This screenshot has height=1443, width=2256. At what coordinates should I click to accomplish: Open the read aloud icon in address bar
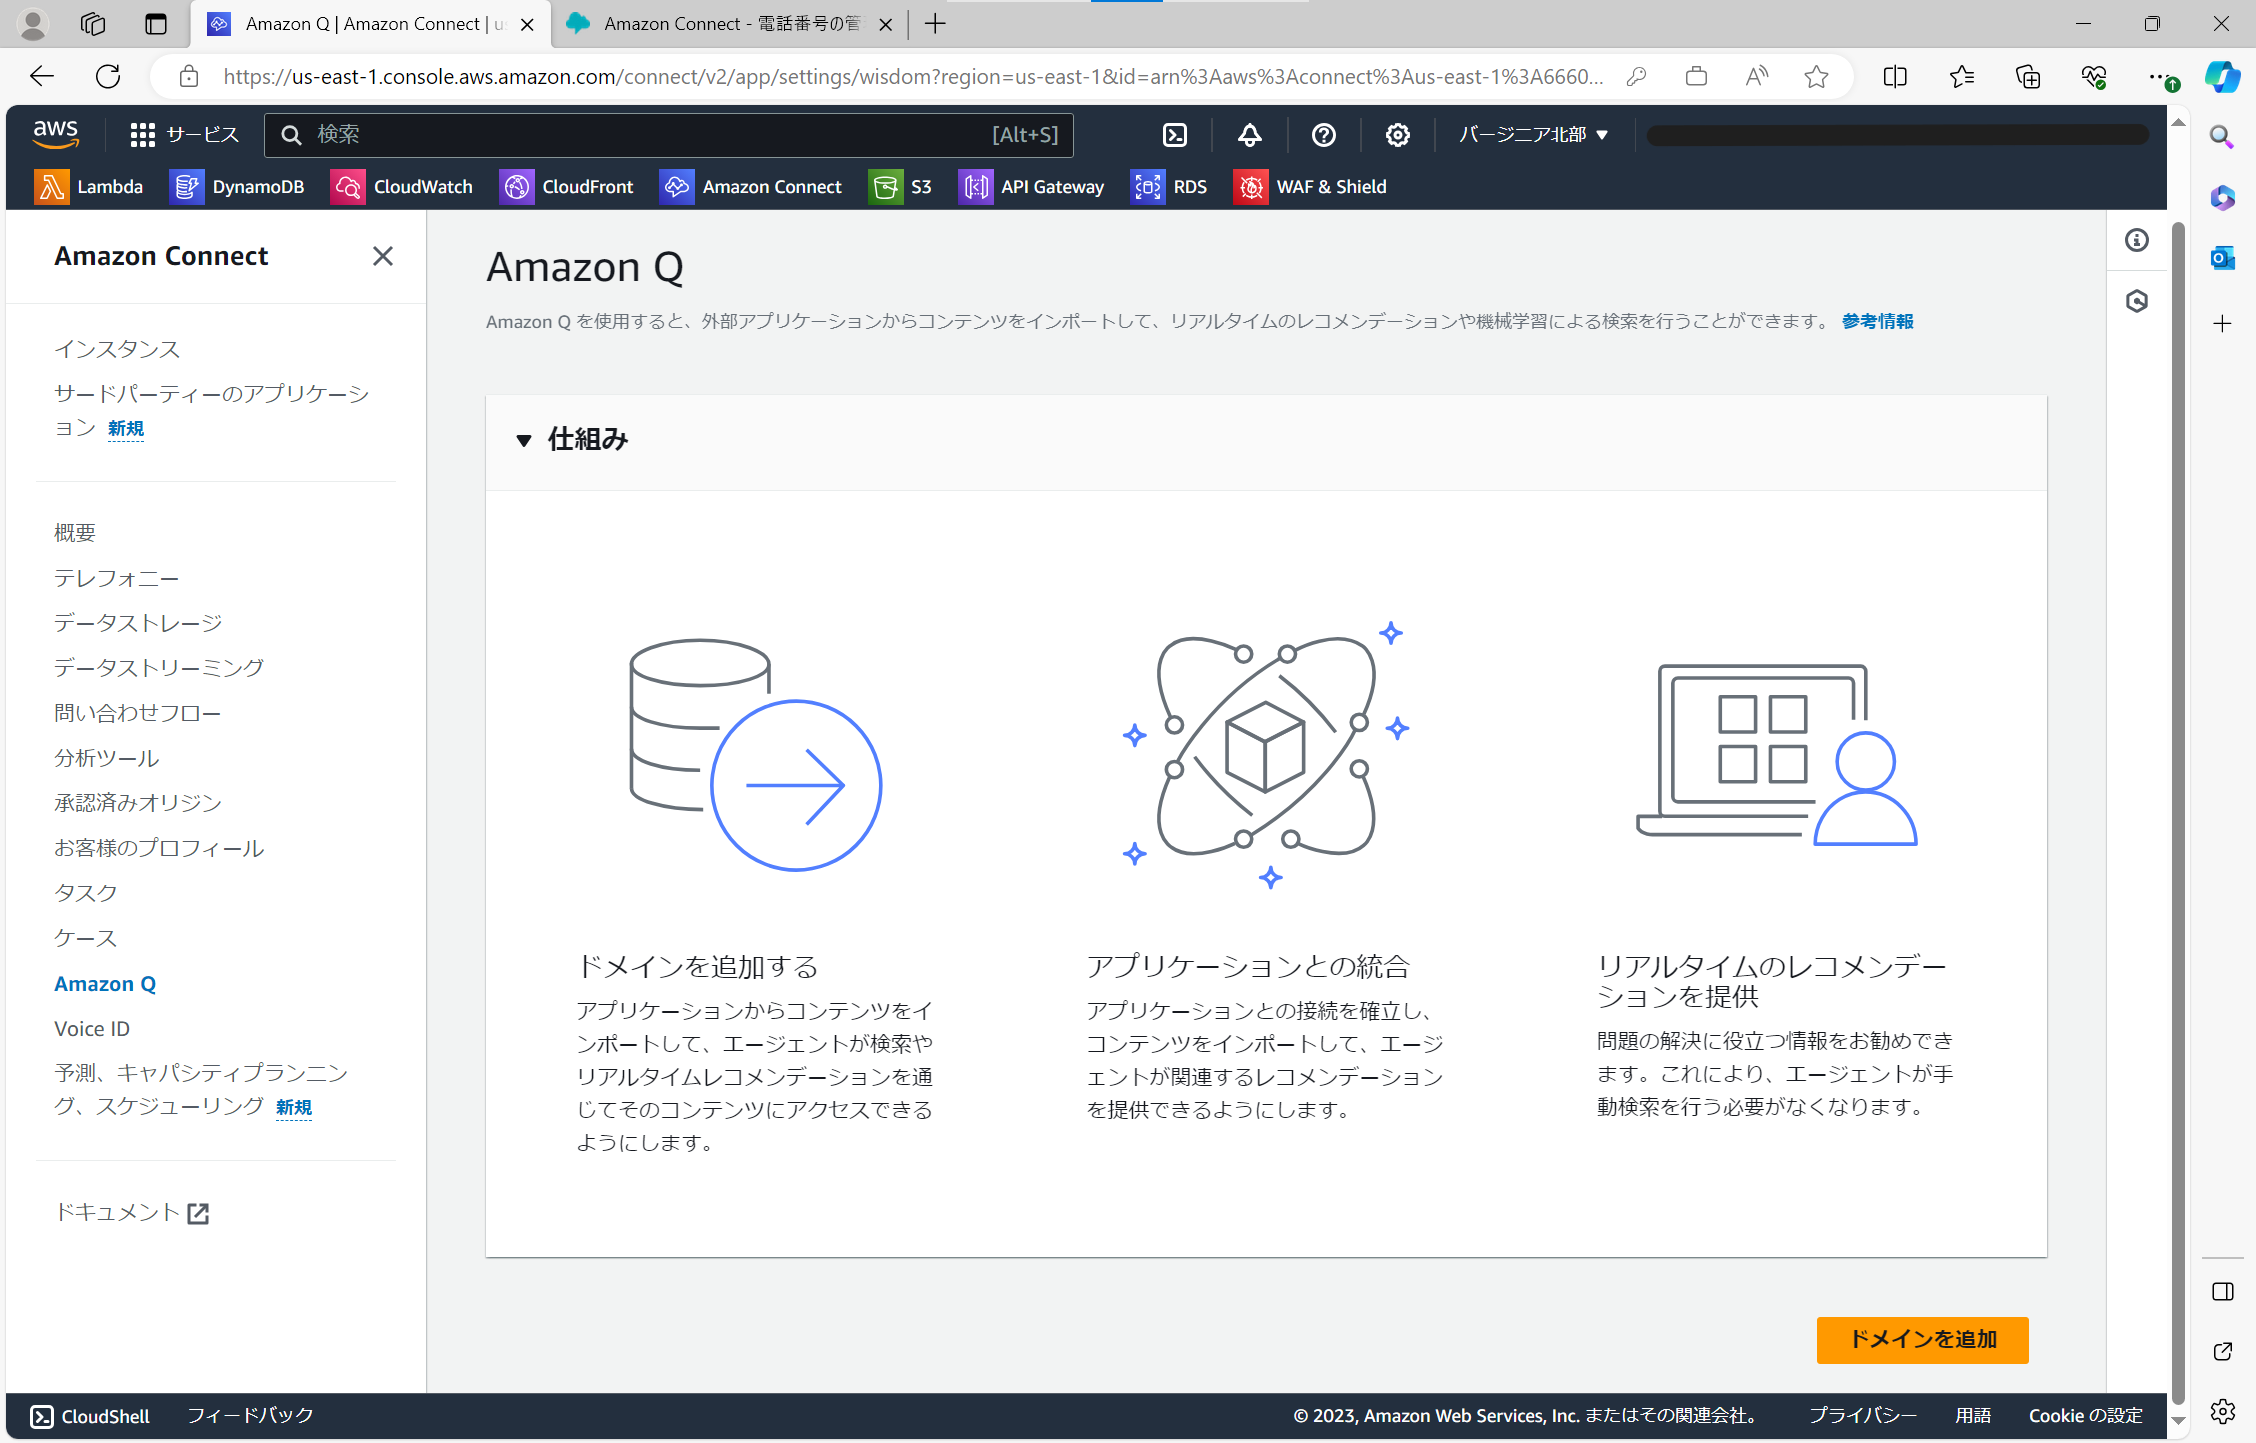tap(1756, 77)
